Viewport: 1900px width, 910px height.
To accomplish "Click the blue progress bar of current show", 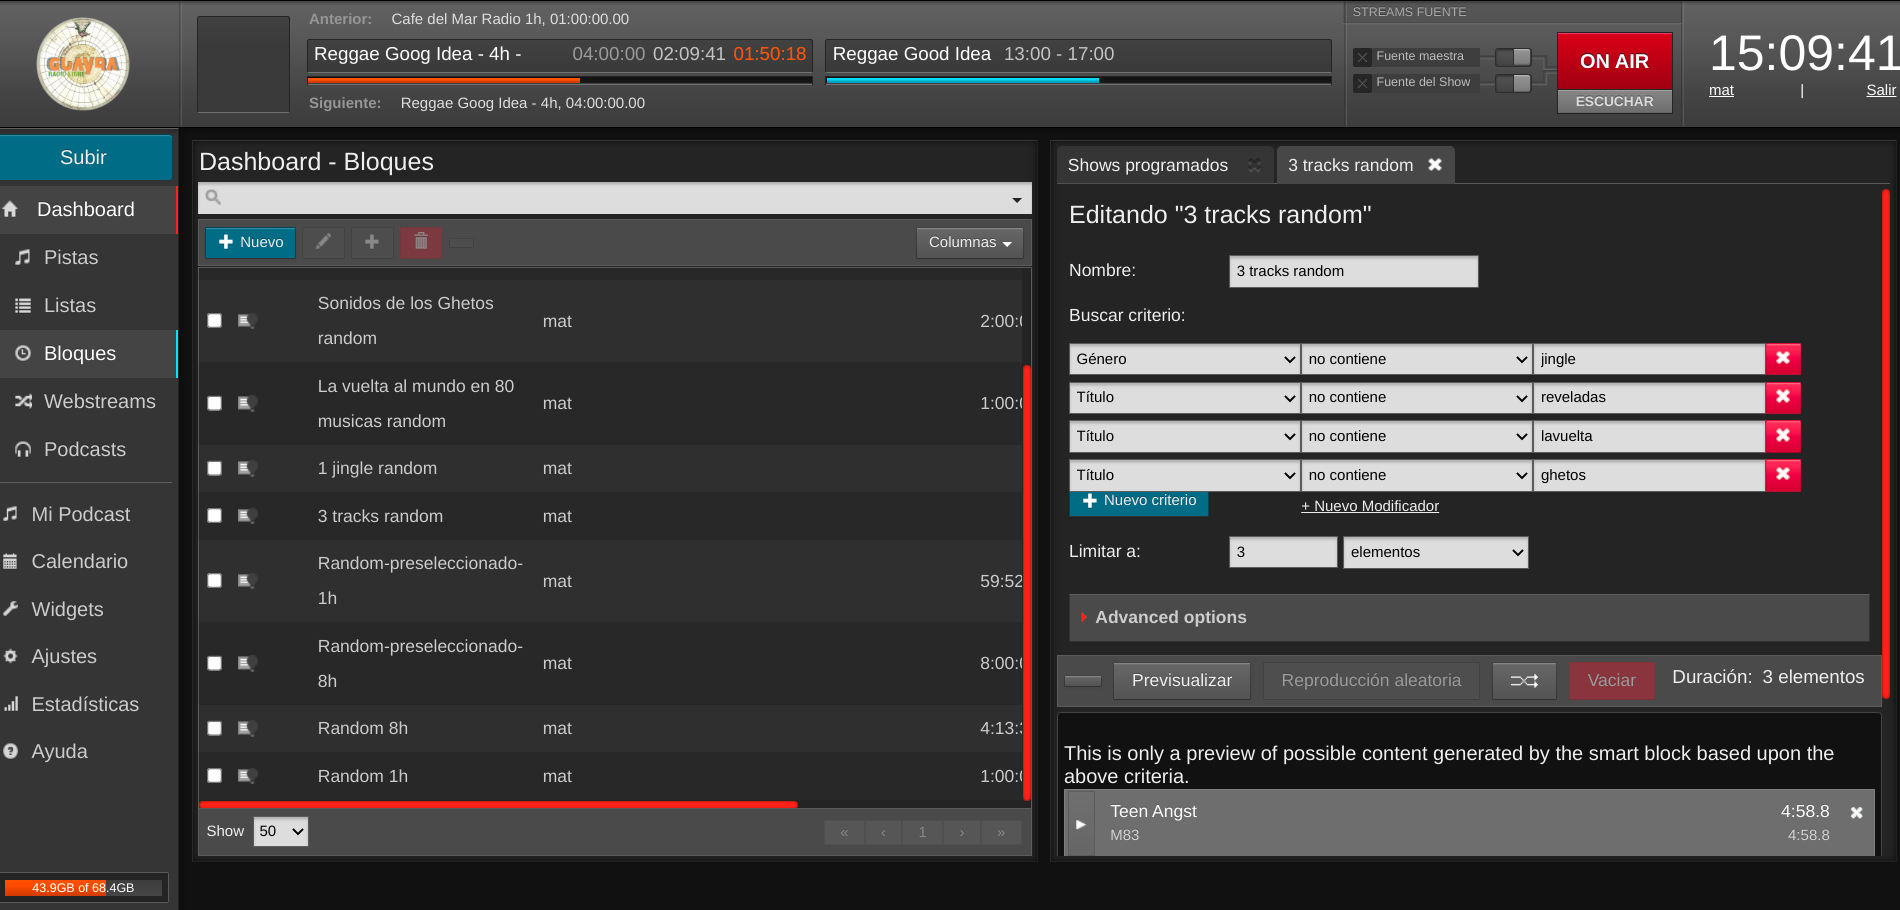I will tap(962, 80).
